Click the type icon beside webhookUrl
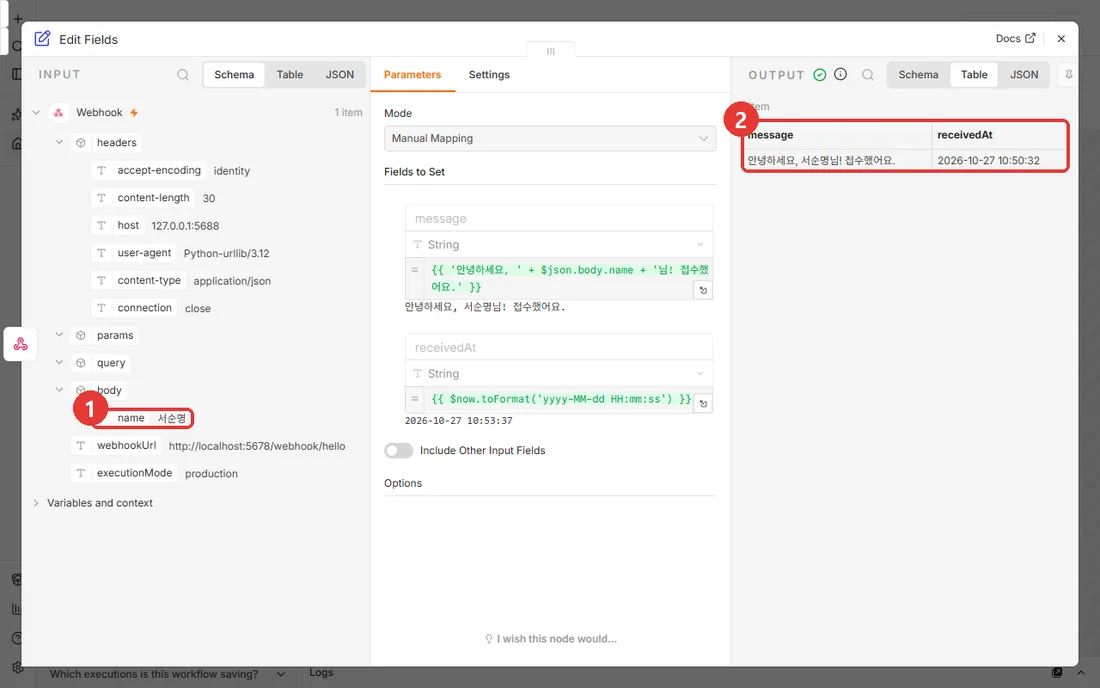Viewport: 1100px width, 688px height. [x=81, y=445]
